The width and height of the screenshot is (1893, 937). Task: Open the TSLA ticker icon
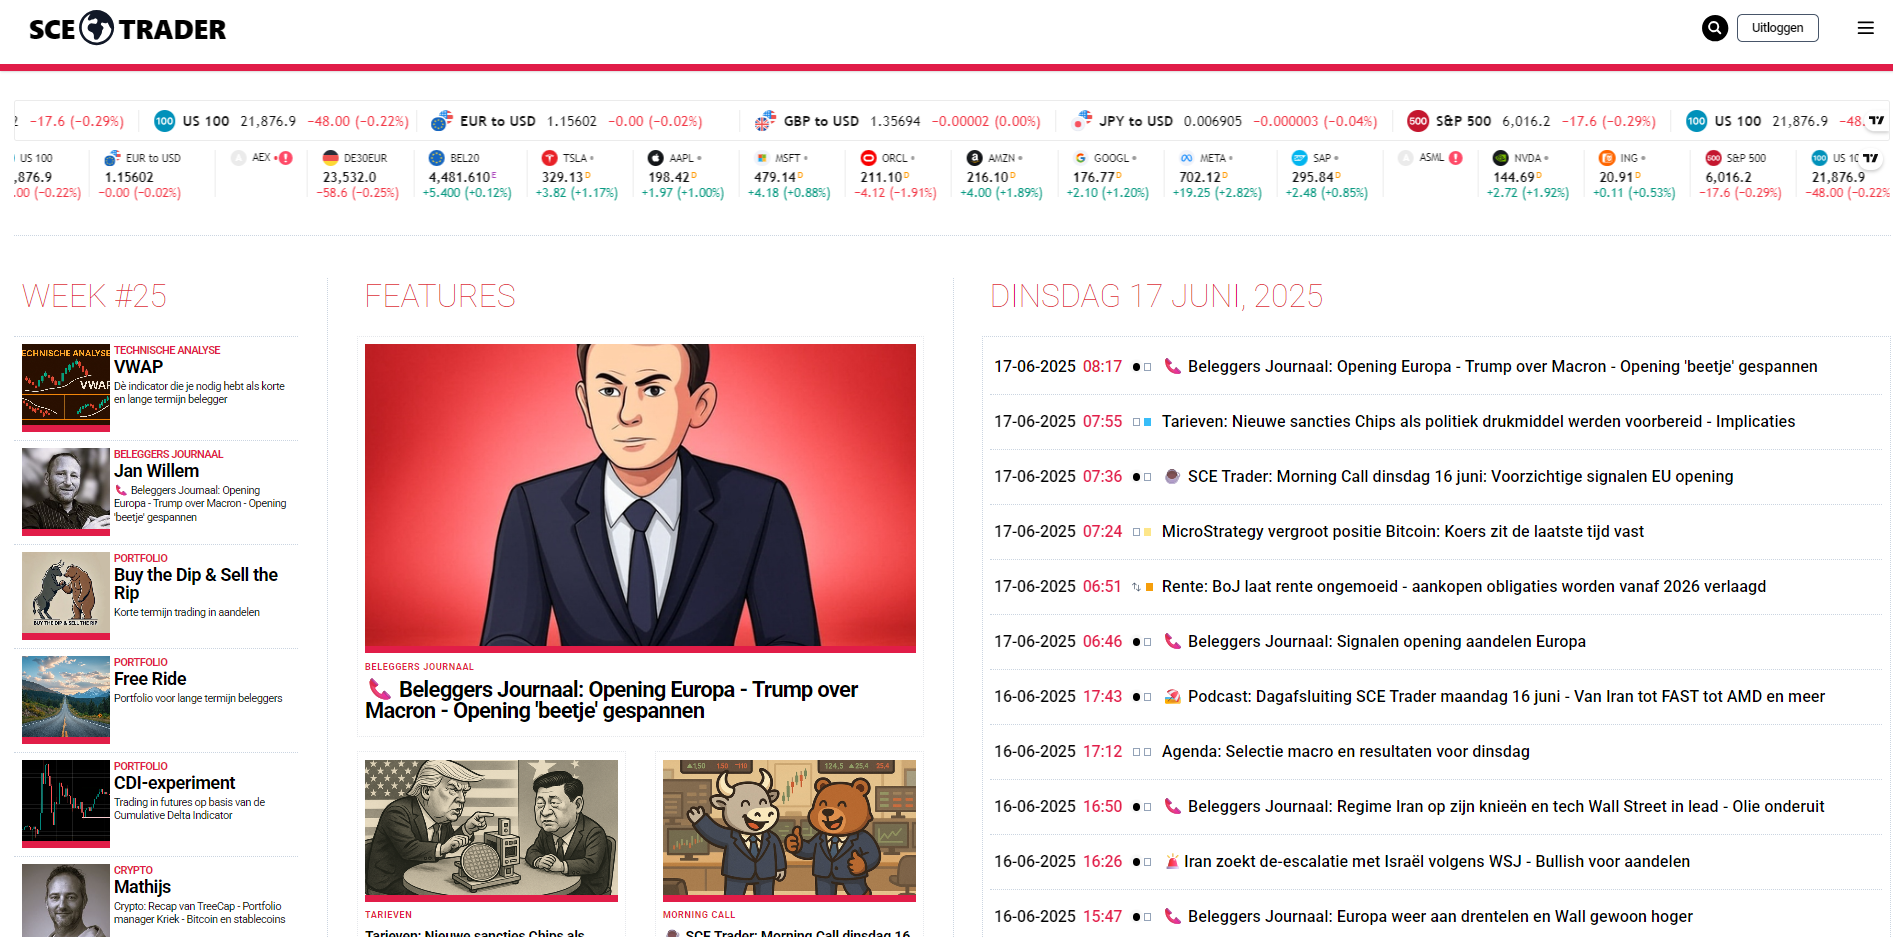point(549,158)
